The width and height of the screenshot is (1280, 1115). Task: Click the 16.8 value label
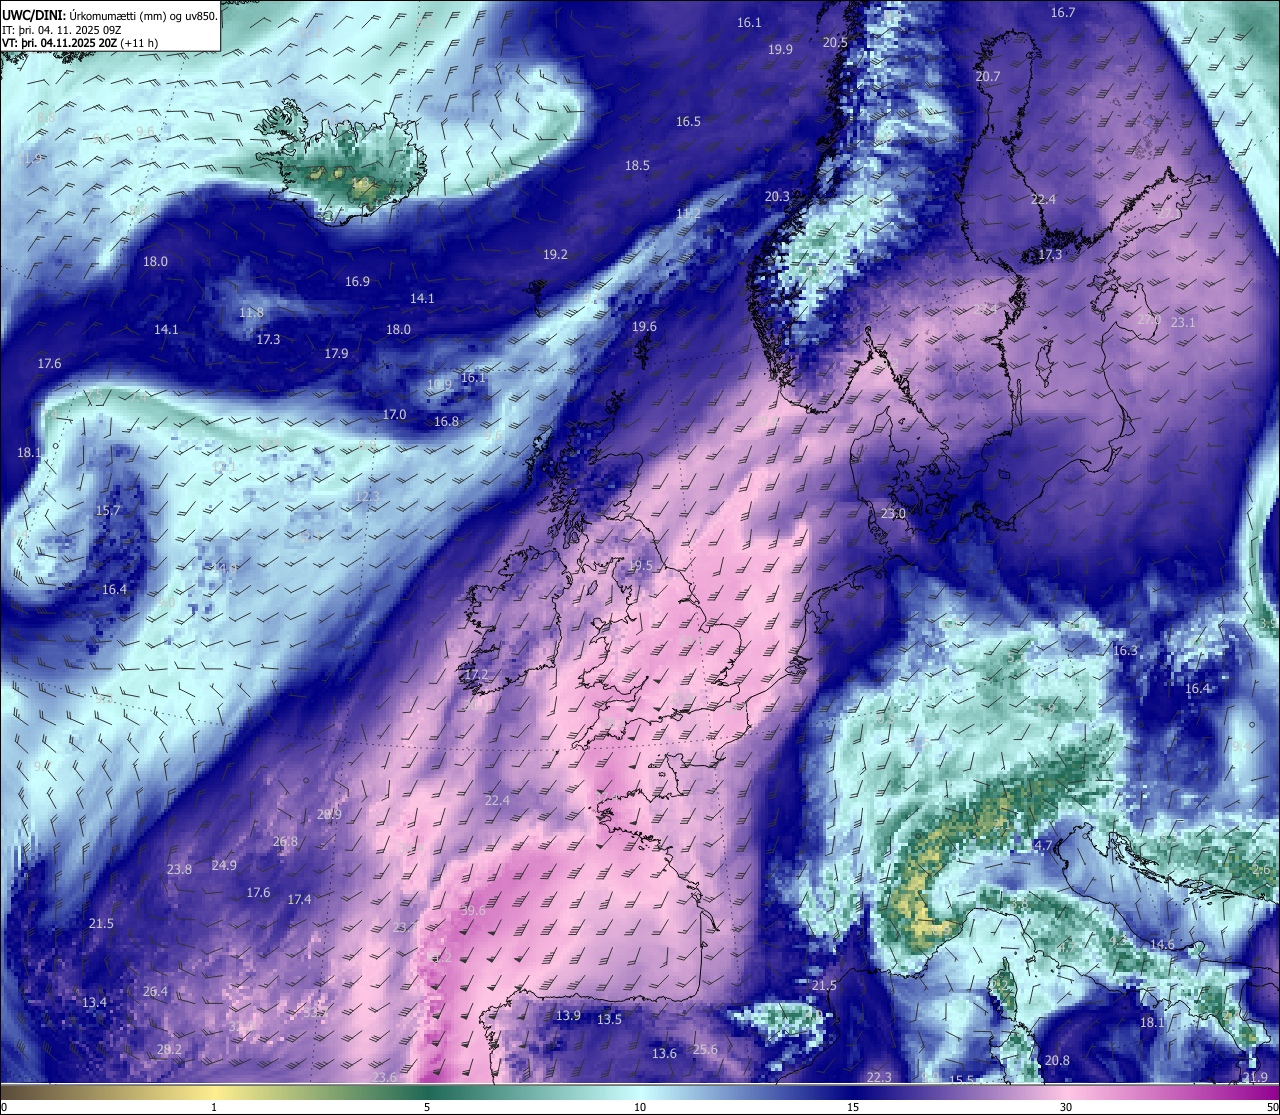[446, 422]
